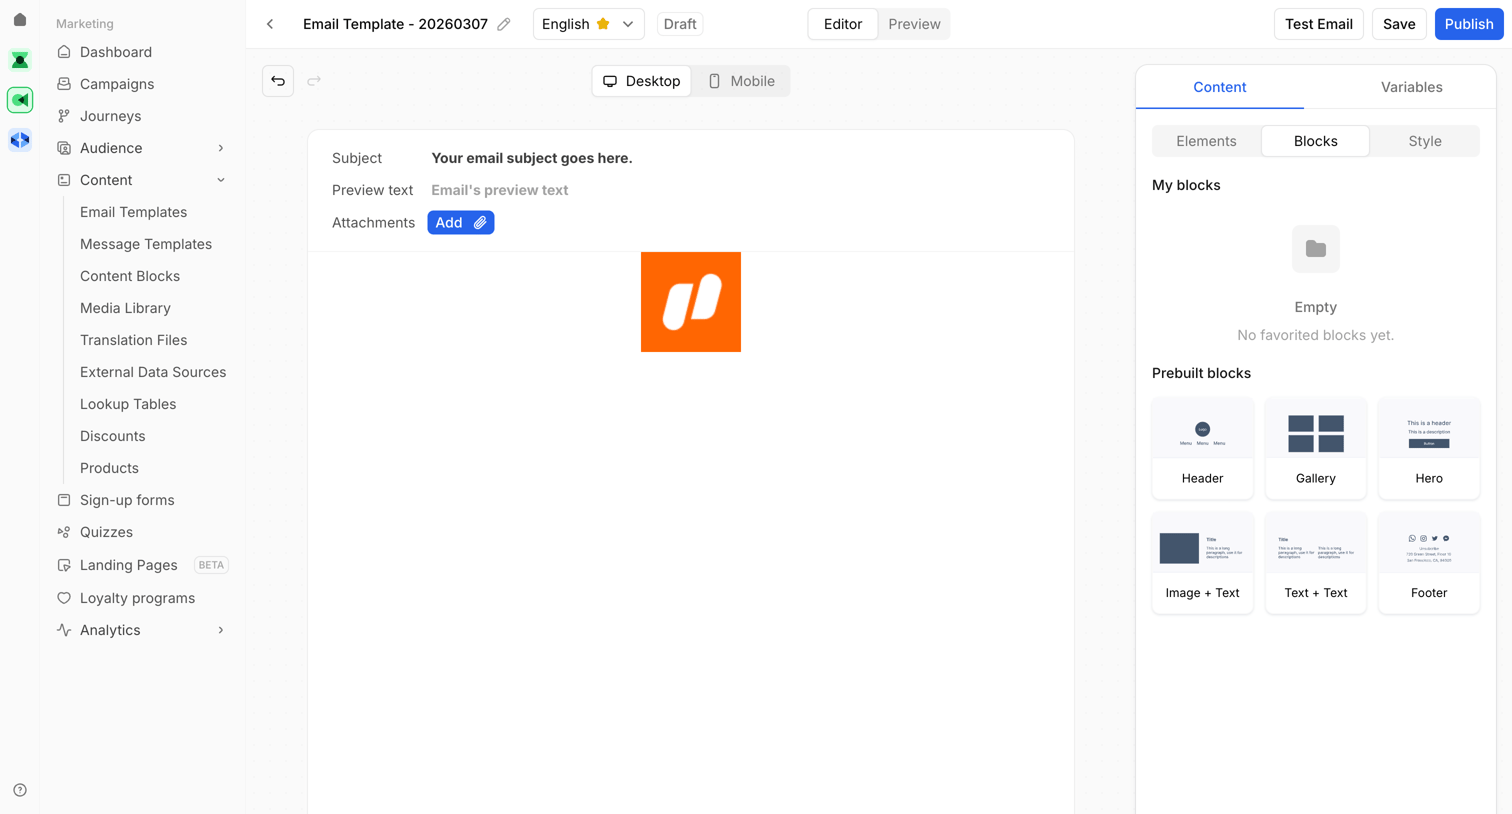The image size is (1512, 814).
Task: Select the Hero prebuilt block
Action: click(x=1429, y=448)
